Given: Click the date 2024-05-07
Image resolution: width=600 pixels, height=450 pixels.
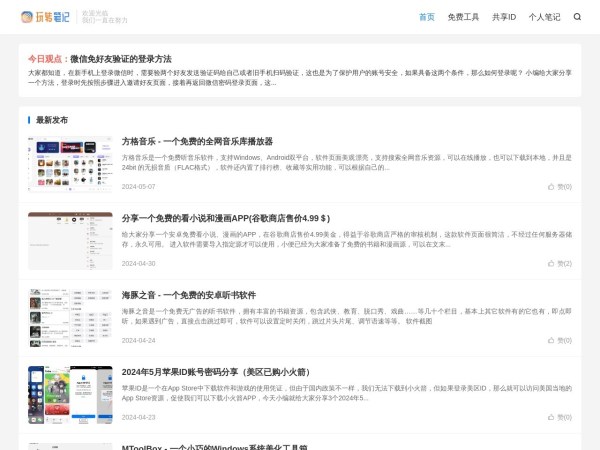Looking at the screenshot, I should pos(139,187).
